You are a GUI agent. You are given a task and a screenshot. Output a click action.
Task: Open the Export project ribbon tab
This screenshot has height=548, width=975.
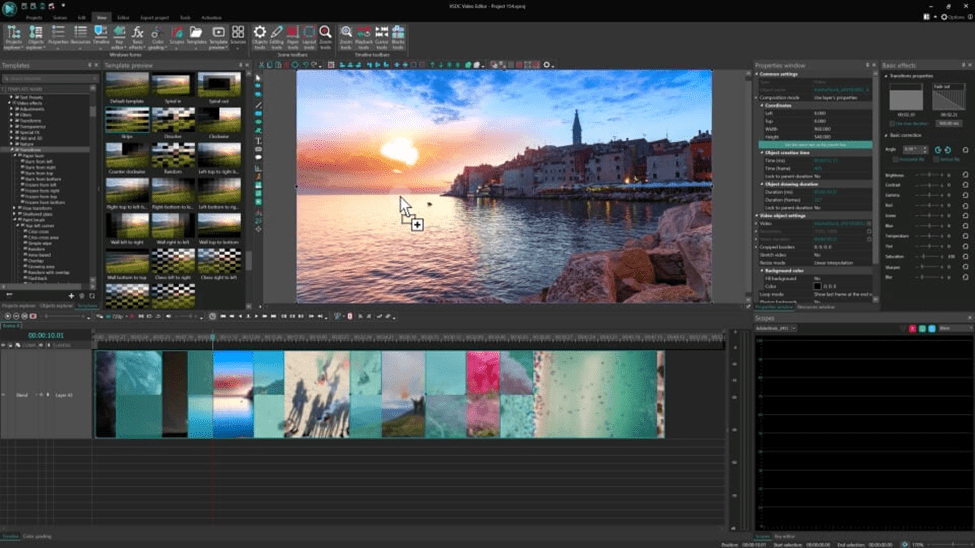pyautogui.click(x=154, y=17)
